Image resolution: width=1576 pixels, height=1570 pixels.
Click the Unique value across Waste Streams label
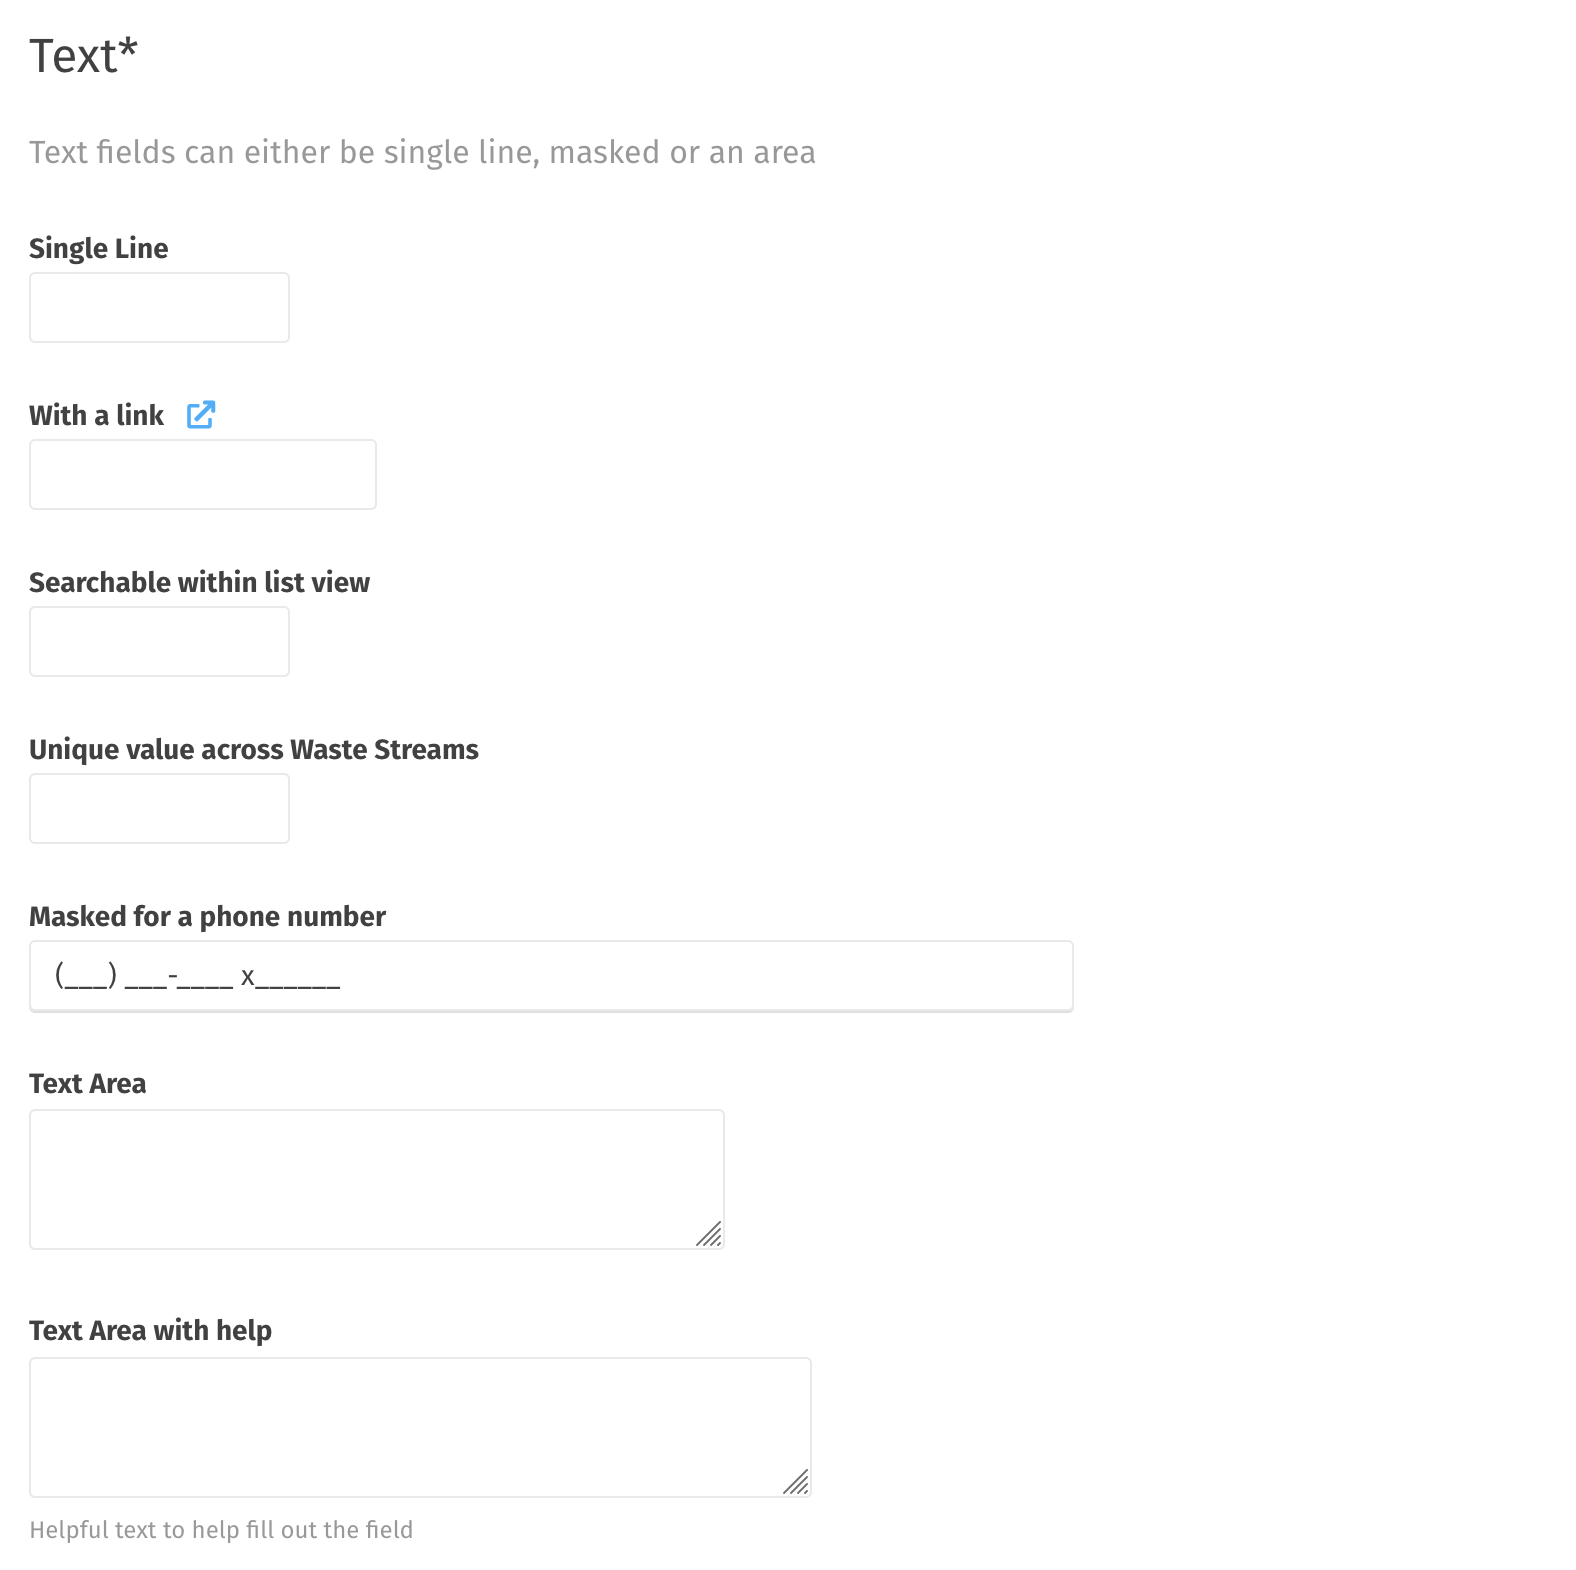click(x=254, y=749)
